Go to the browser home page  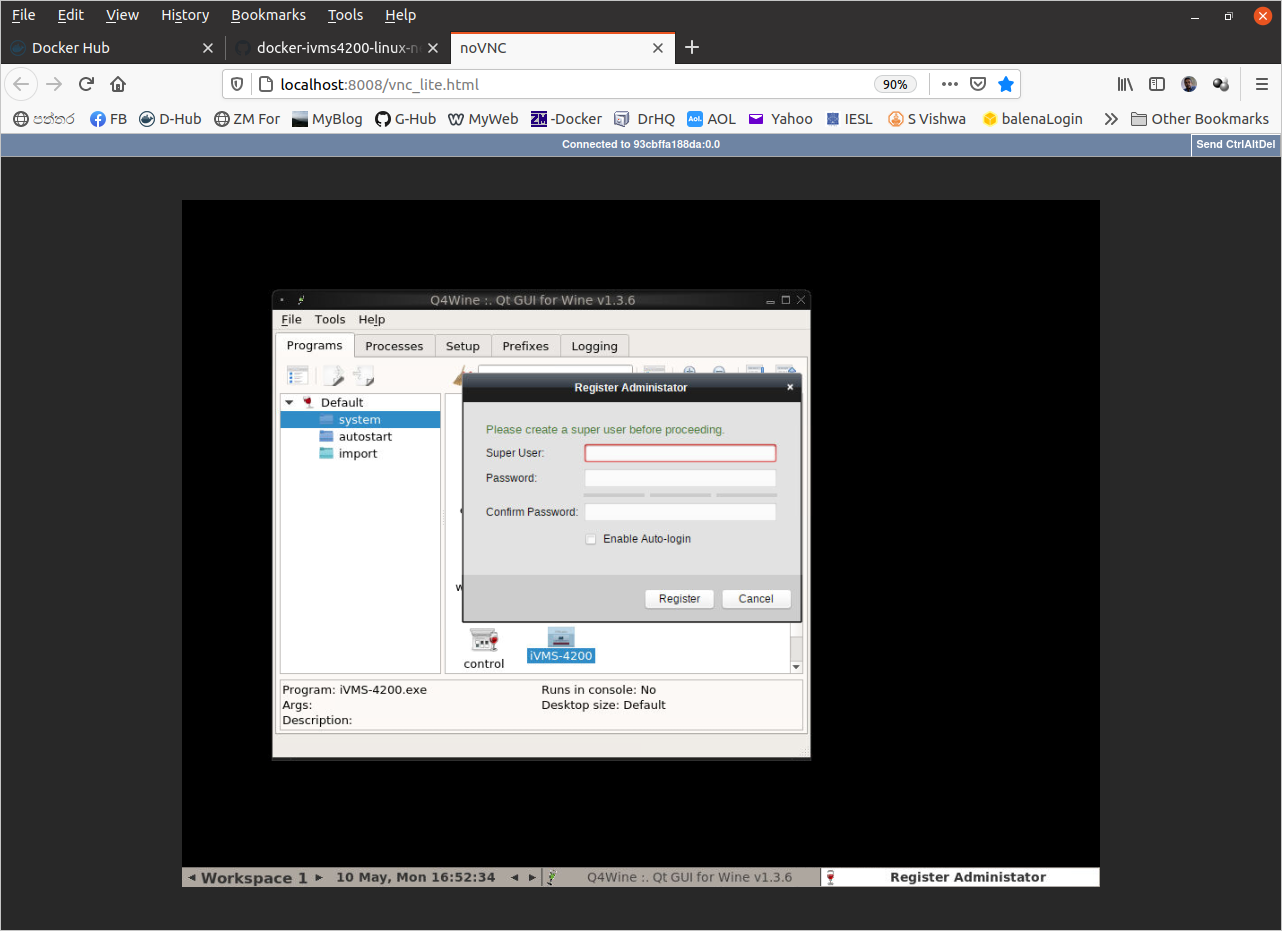coord(118,84)
